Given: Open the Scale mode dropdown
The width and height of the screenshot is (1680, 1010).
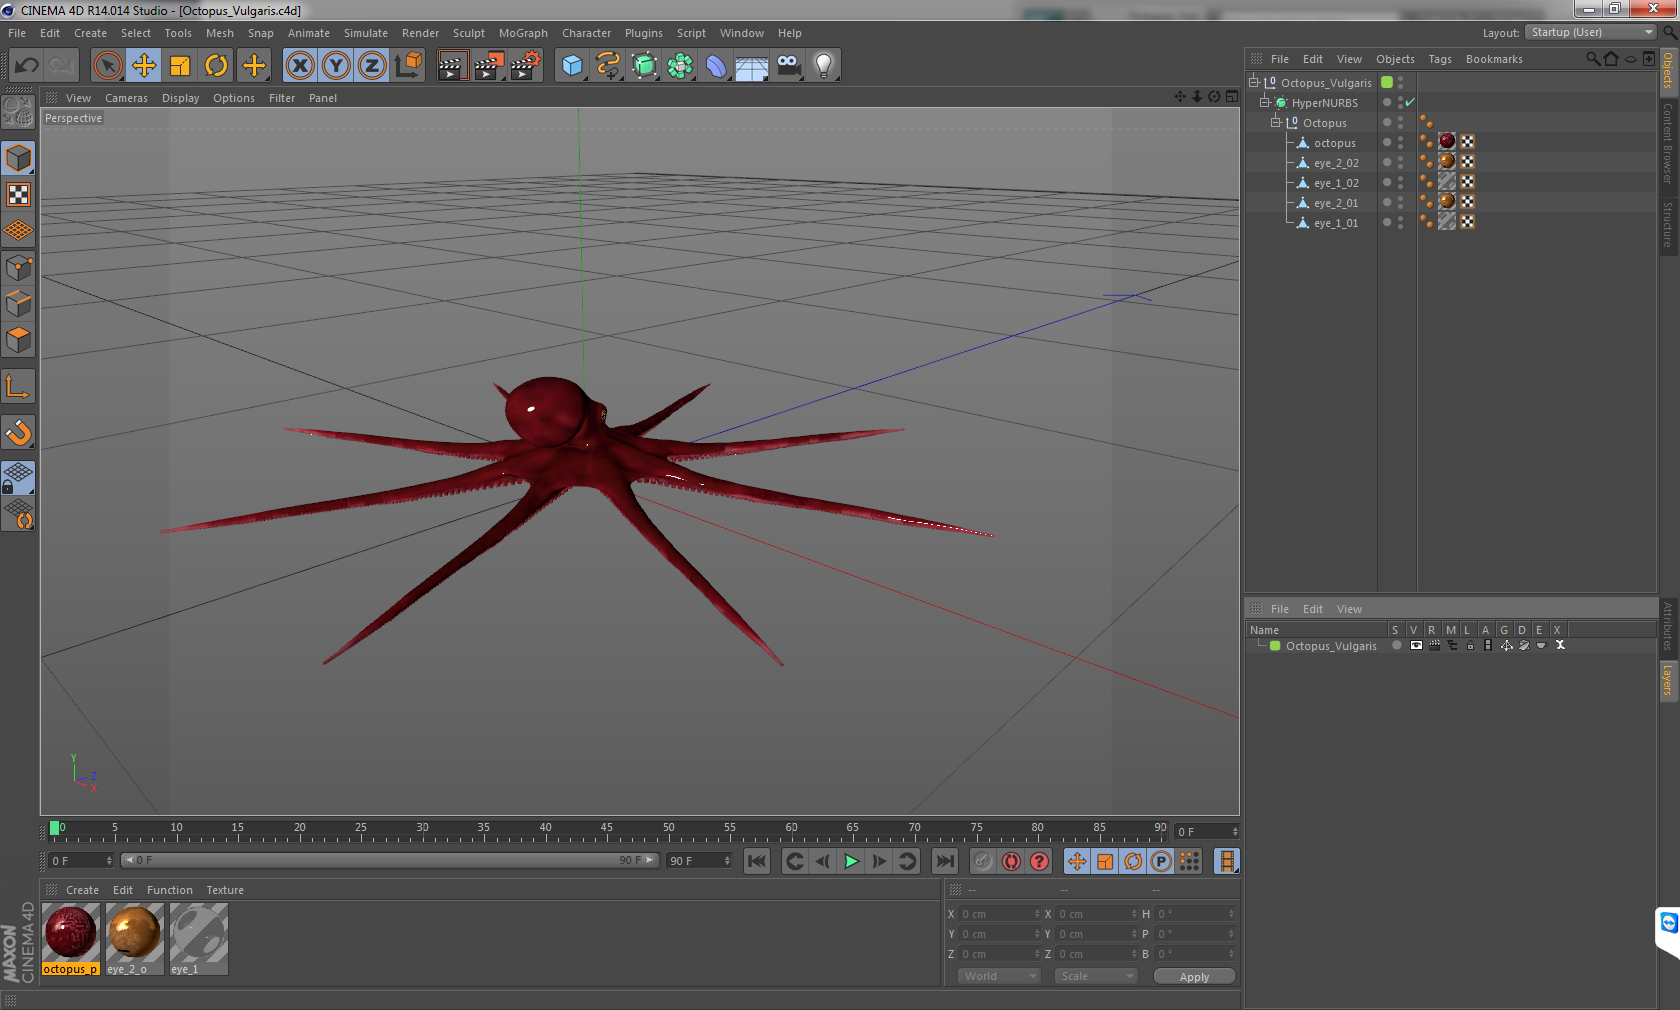Looking at the screenshot, I should 1096,976.
